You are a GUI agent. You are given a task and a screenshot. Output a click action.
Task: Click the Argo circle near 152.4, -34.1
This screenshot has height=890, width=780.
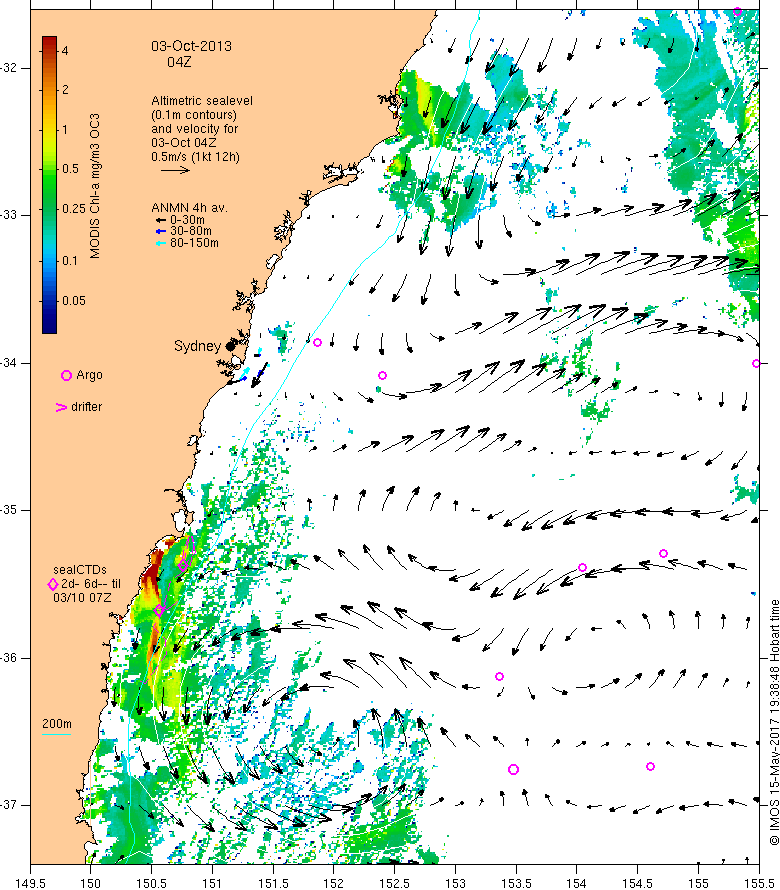click(383, 376)
